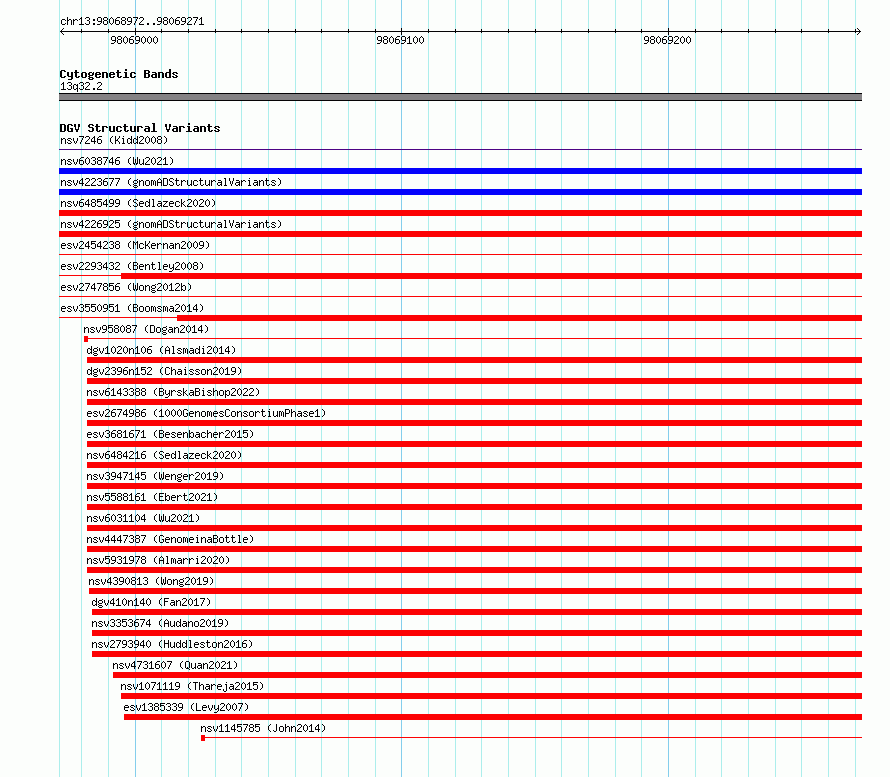Open variant nsv6484216 (Sedlazeck2020)
The height and width of the screenshot is (777, 890).
tap(164, 455)
